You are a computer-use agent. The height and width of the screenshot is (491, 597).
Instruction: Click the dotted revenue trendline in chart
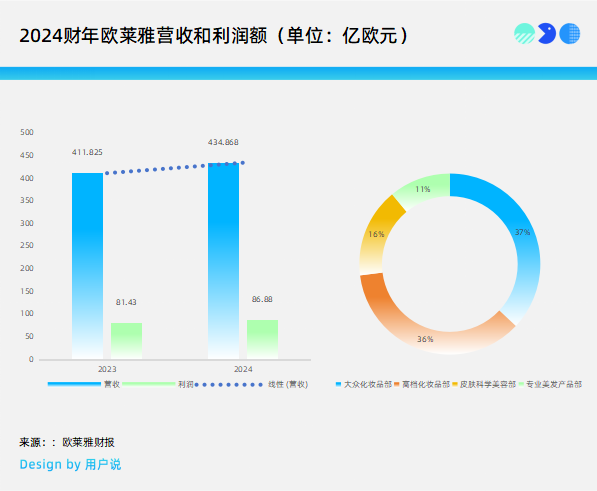(x=175, y=168)
